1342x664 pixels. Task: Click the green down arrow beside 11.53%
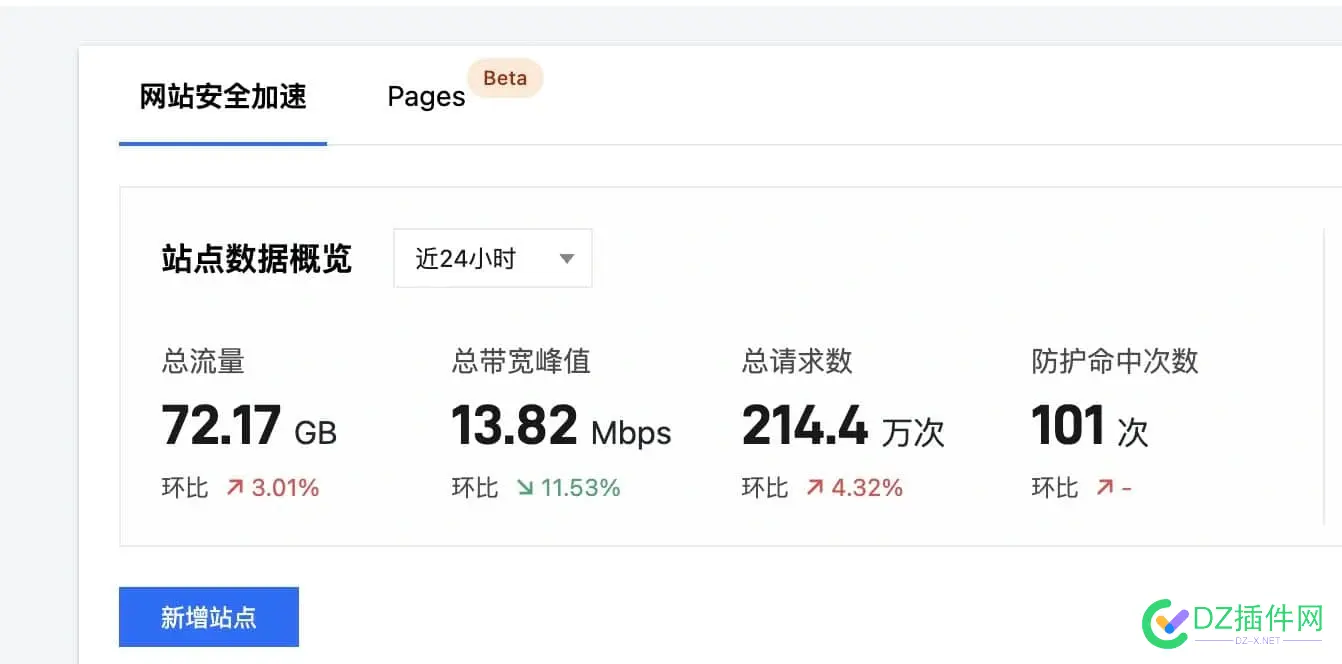coord(525,488)
